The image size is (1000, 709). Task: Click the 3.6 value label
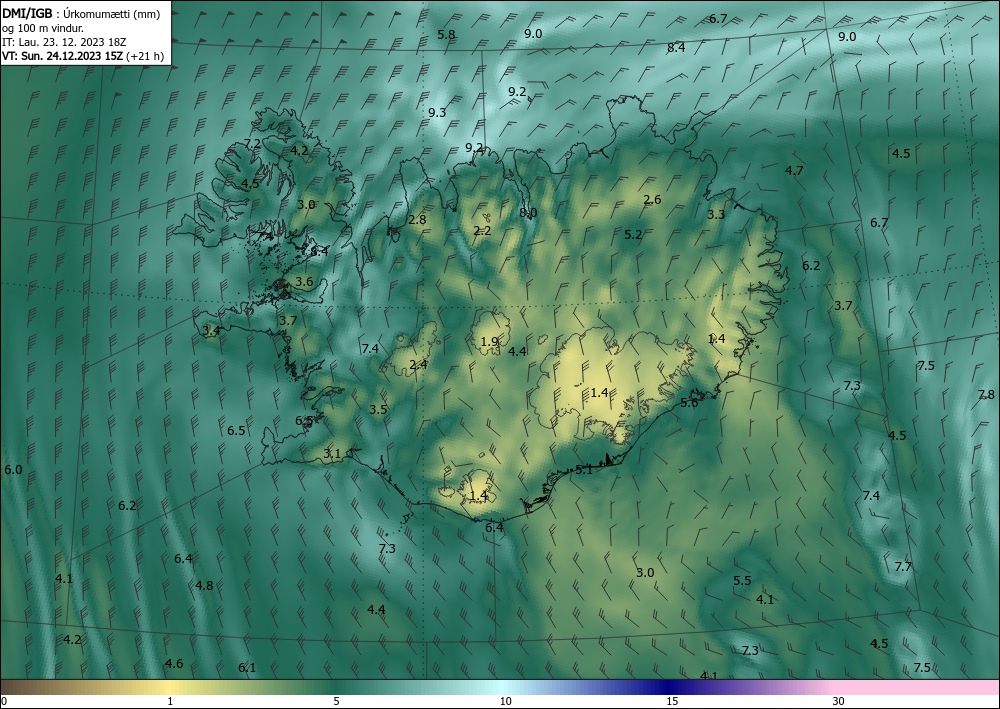point(304,282)
